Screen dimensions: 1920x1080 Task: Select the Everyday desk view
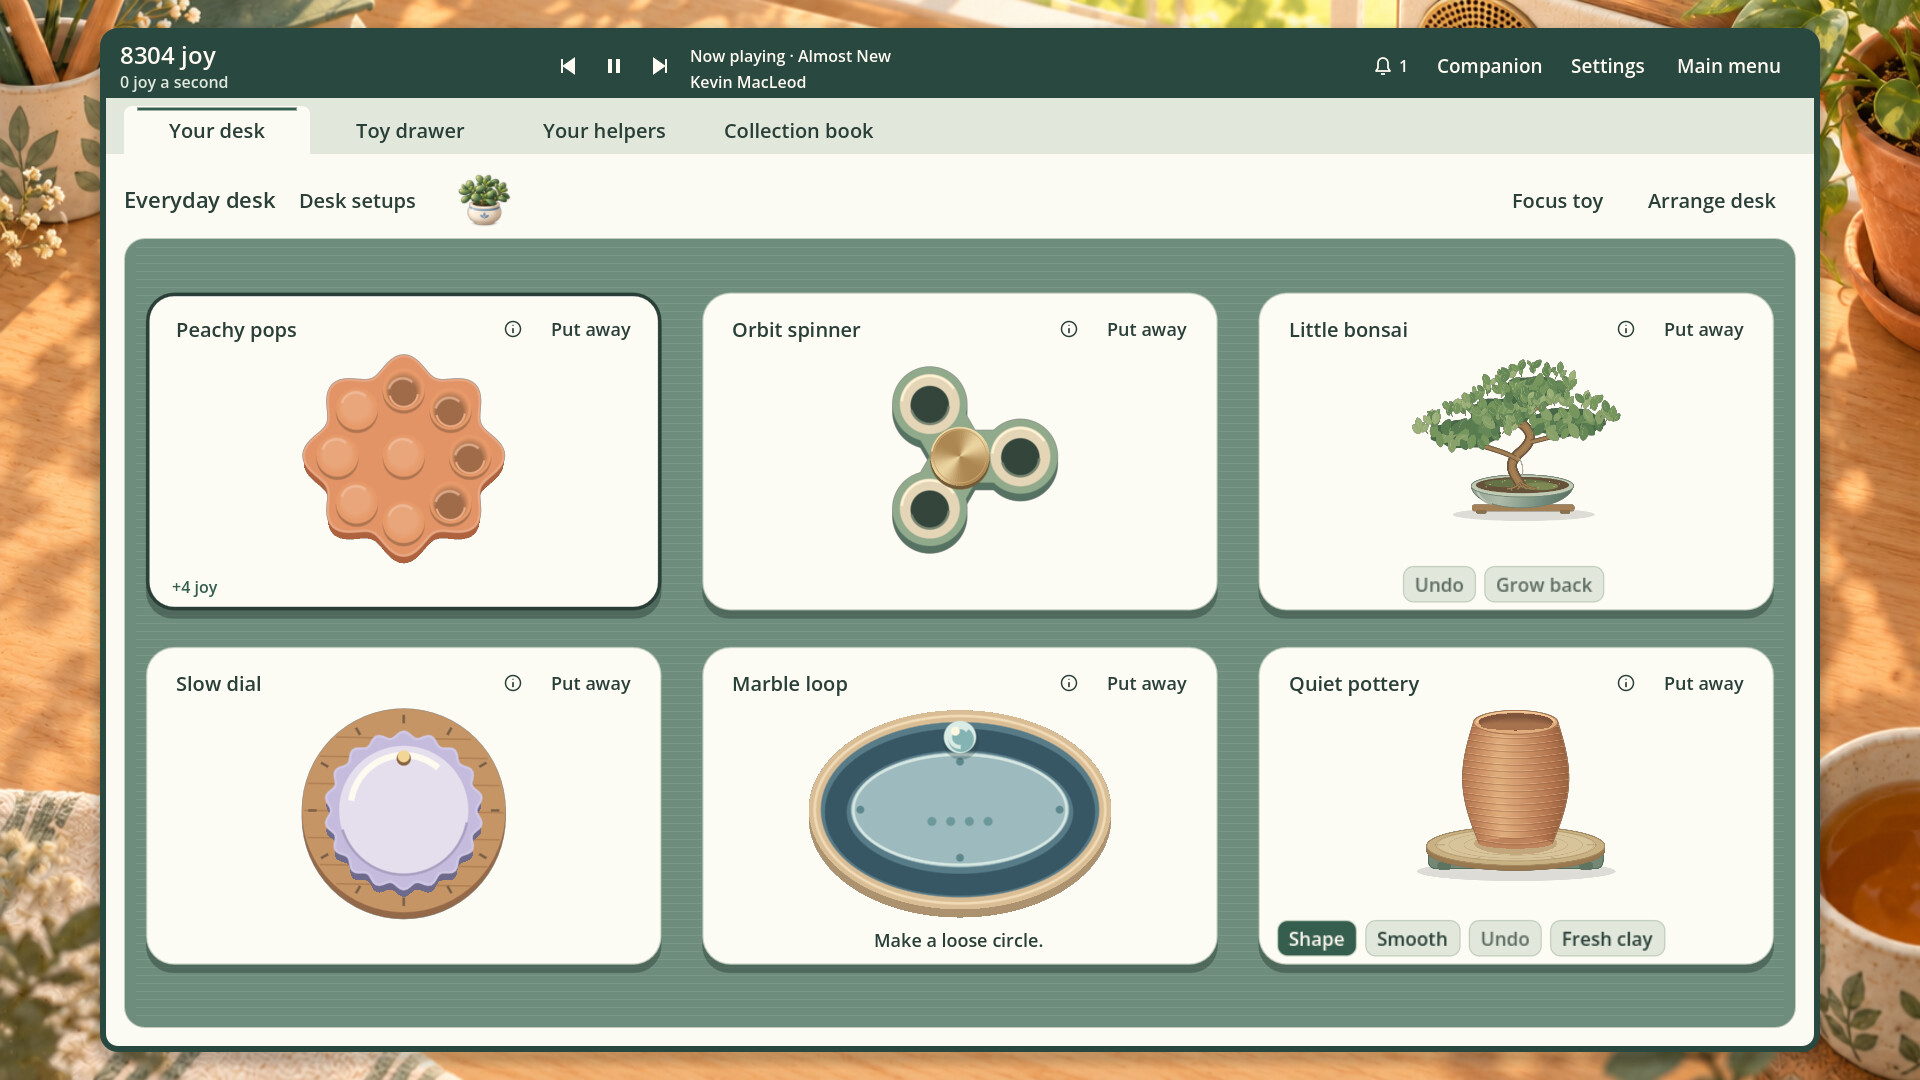(199, 200)
